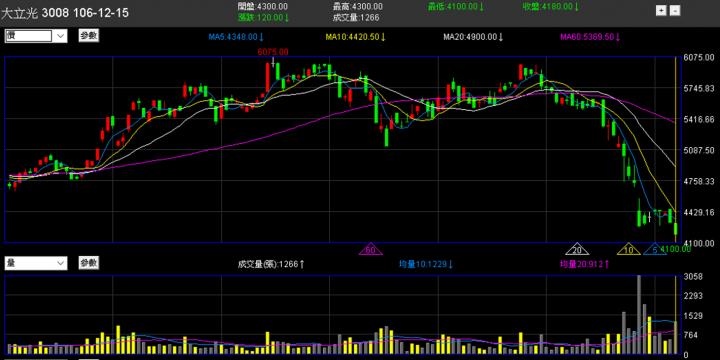The width and height of the screenshot is (720, 360).
Task: Click the minus zoom button
Action: (675, 11)
